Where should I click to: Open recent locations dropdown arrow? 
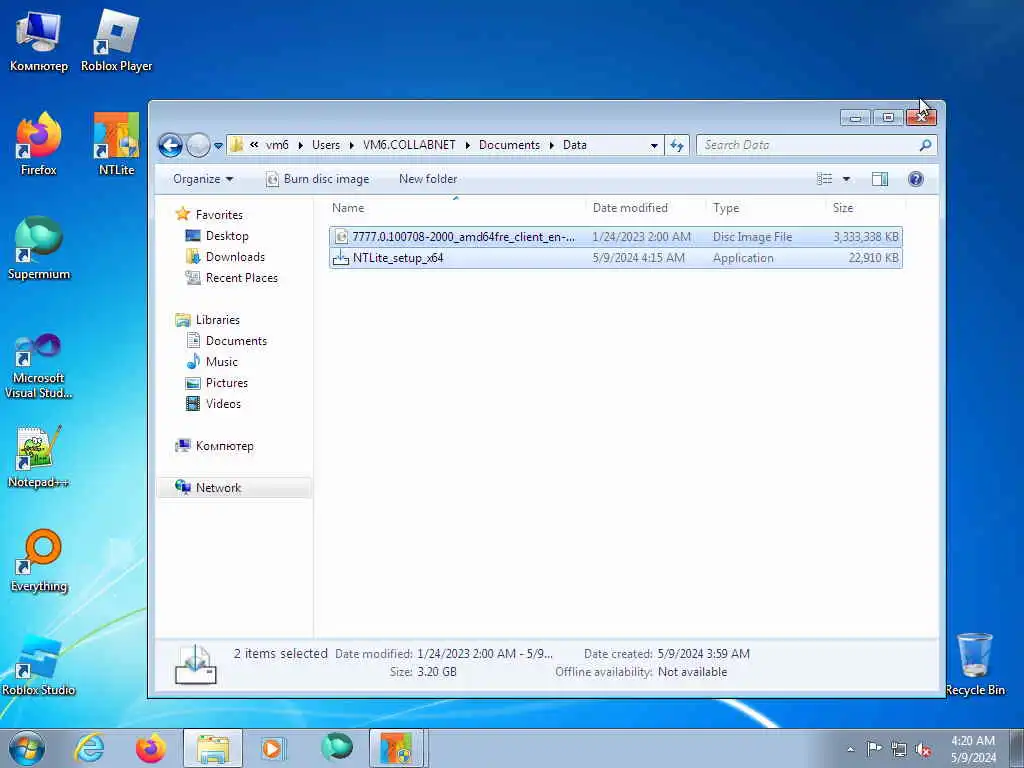[218, 146]
